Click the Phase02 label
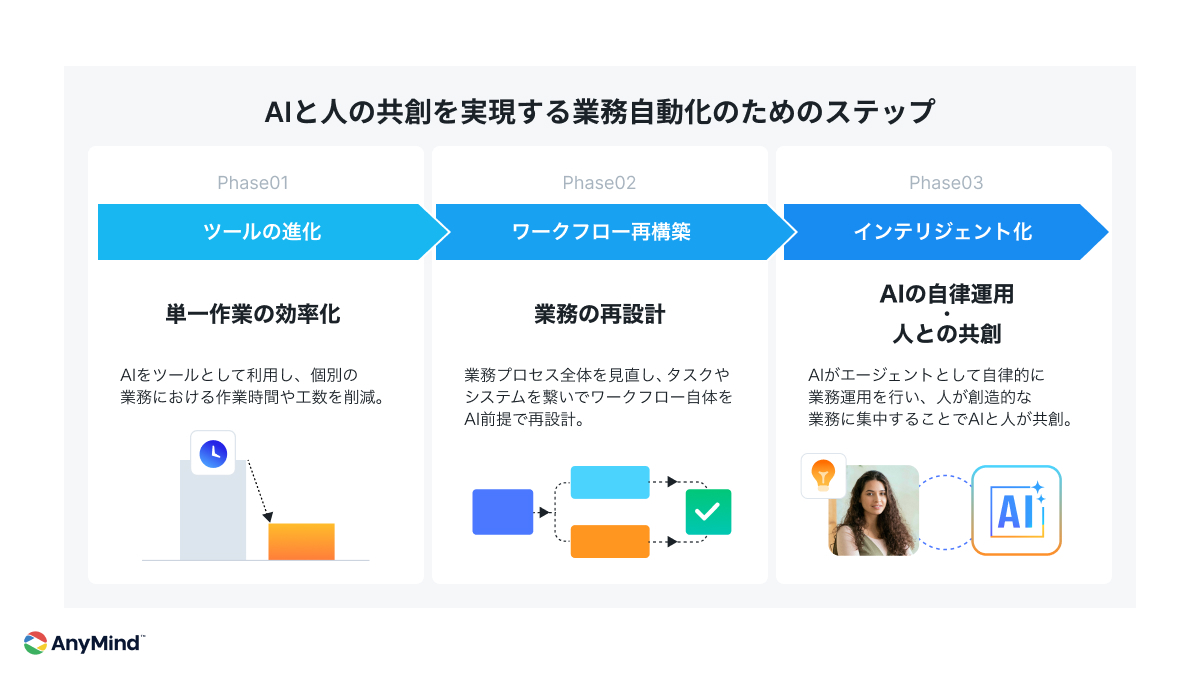Image resolution: width=1200 pixels, height=675 pixels. pyautogui.click(x=599, y=183)
